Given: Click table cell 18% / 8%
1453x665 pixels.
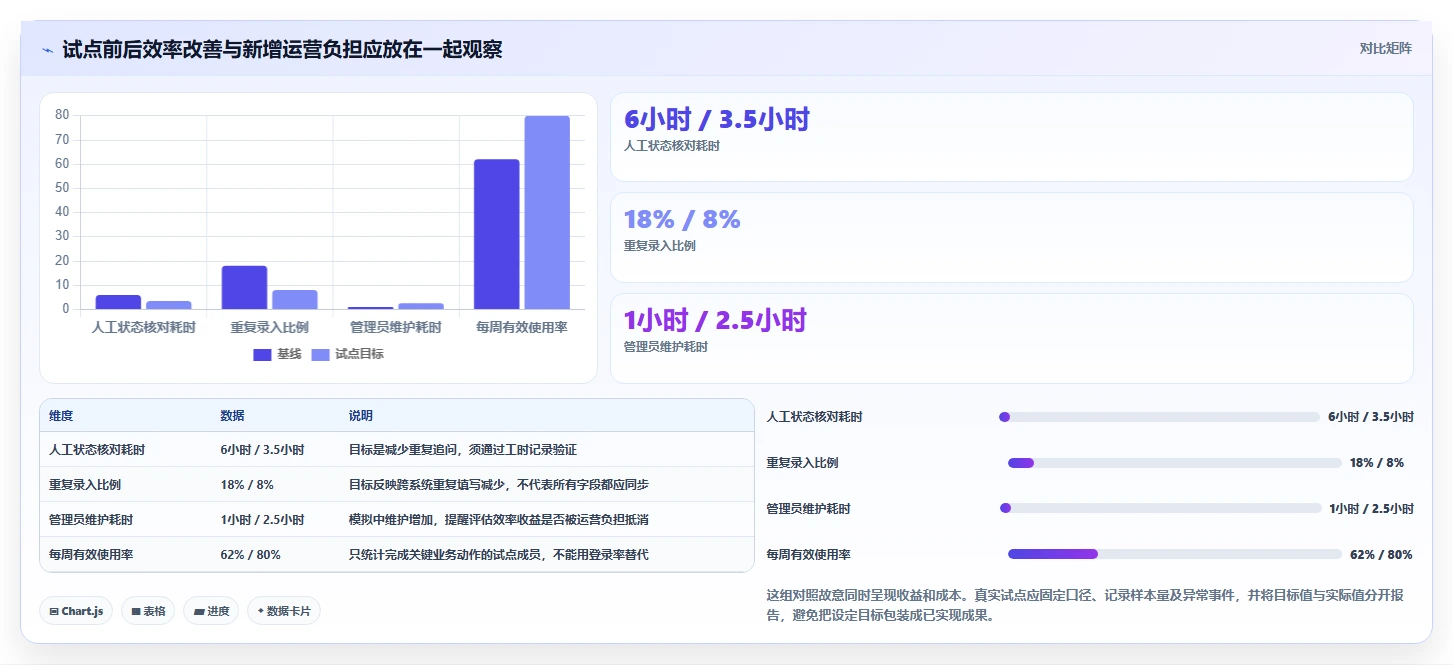Looking at the screenshot, I should point(246,485).
